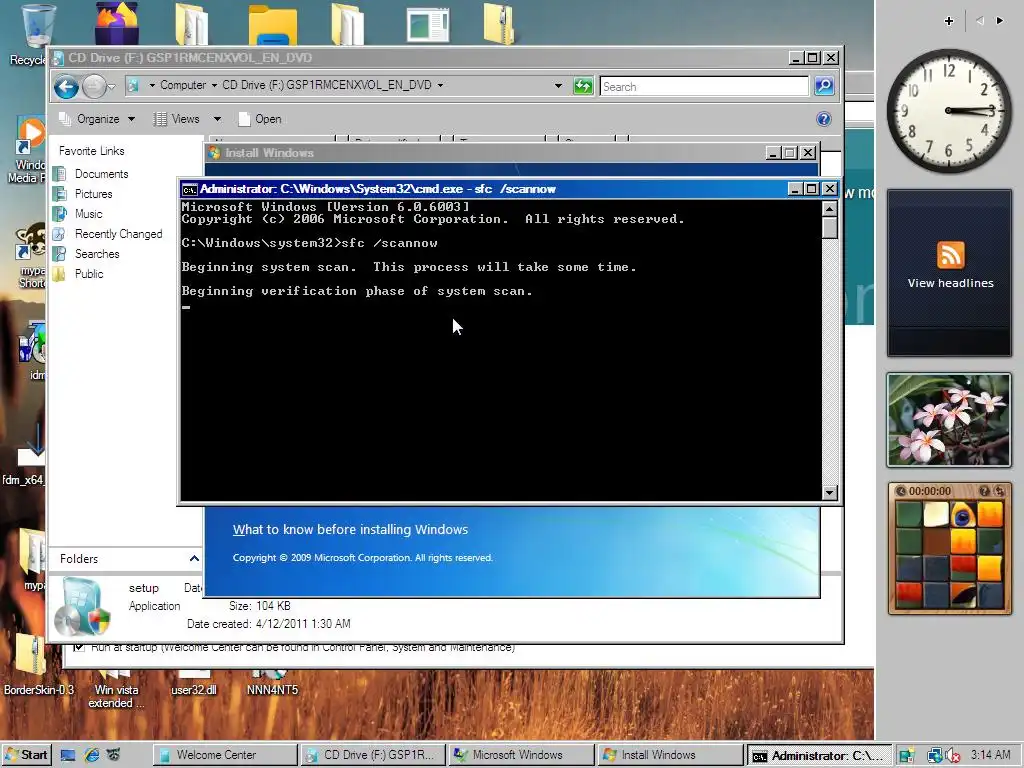
Task: Click the Back arrow in Explorer window
Action: point(66,86)
